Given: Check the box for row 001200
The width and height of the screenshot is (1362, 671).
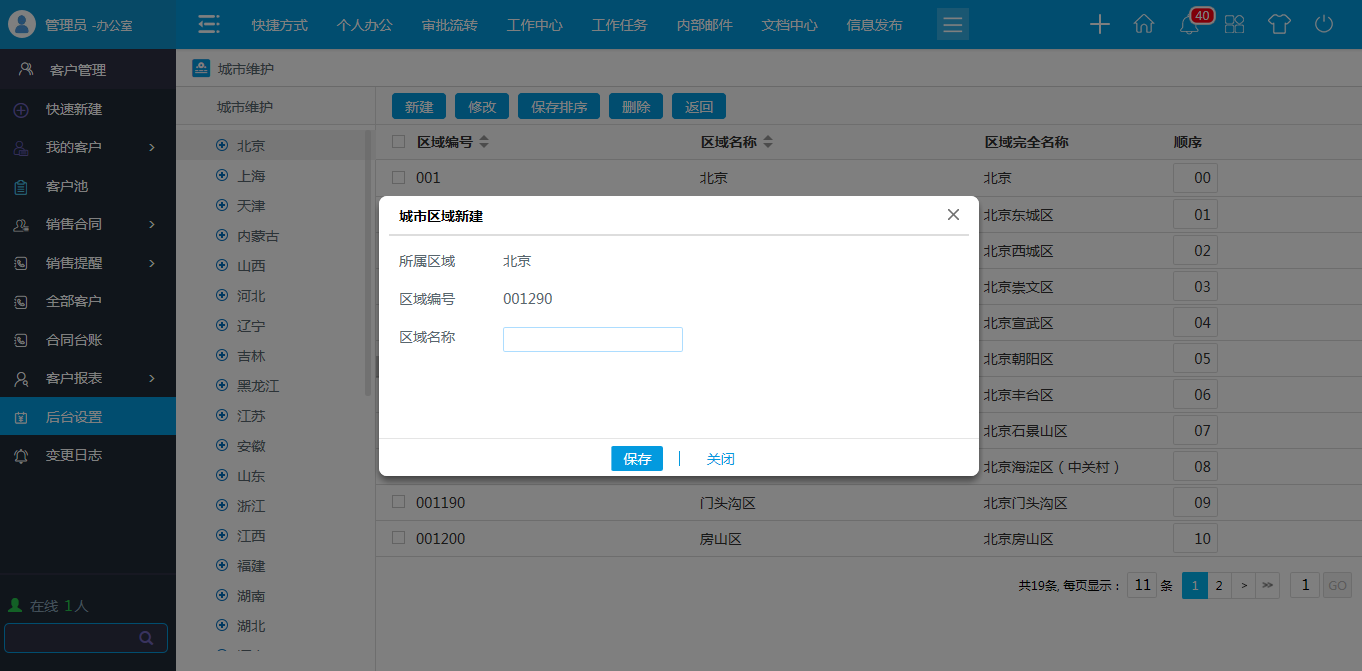Looking at the screenshot, I should click(x=398, y=538).
